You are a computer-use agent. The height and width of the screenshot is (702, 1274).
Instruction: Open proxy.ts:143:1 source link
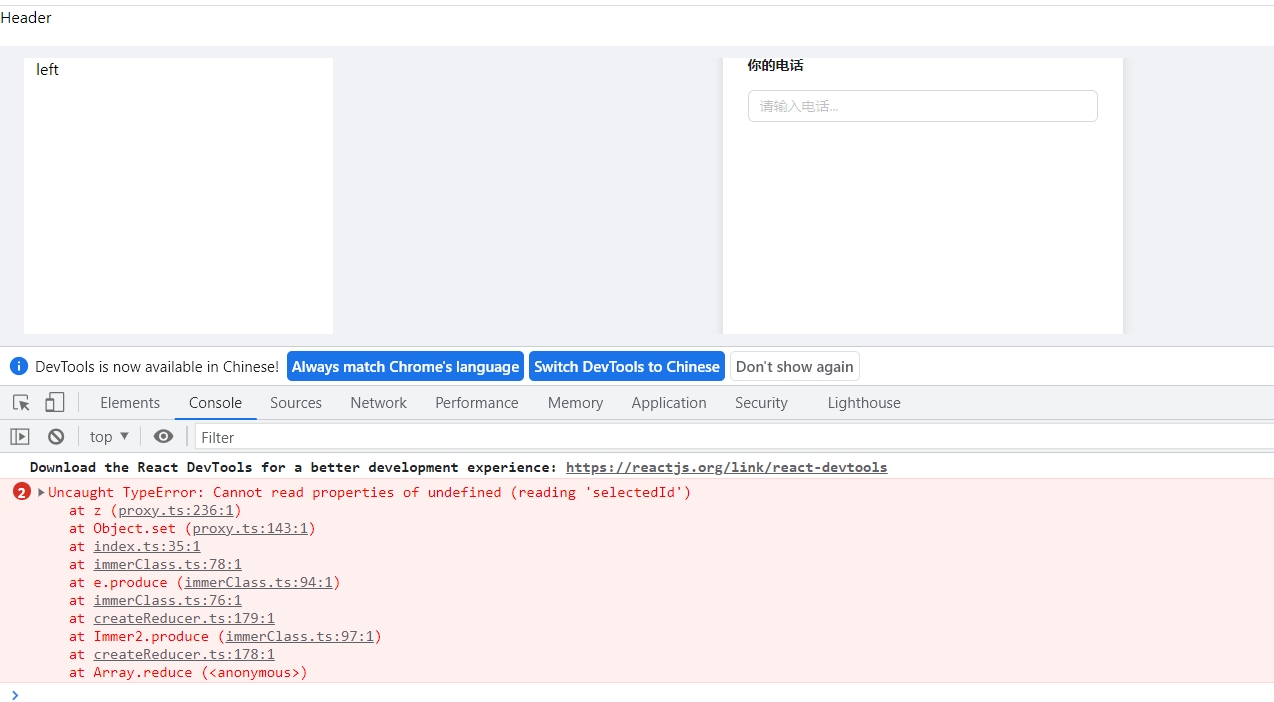pos(250,528)
